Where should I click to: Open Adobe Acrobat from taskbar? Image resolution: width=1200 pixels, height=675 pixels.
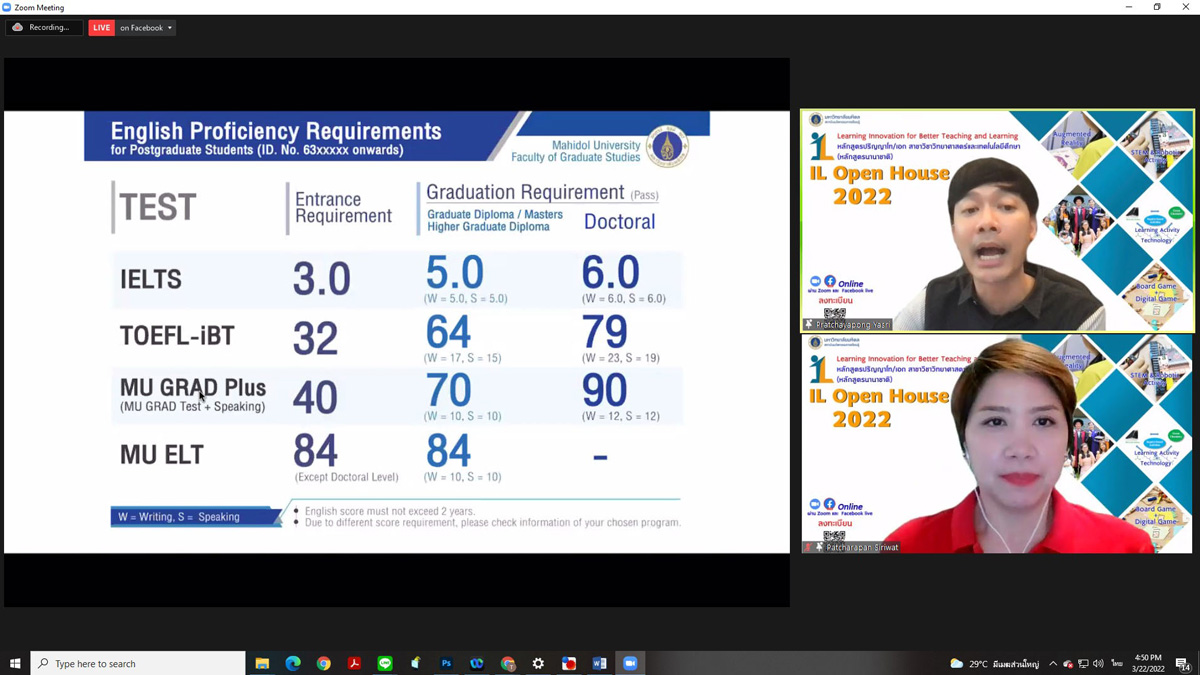354,664
